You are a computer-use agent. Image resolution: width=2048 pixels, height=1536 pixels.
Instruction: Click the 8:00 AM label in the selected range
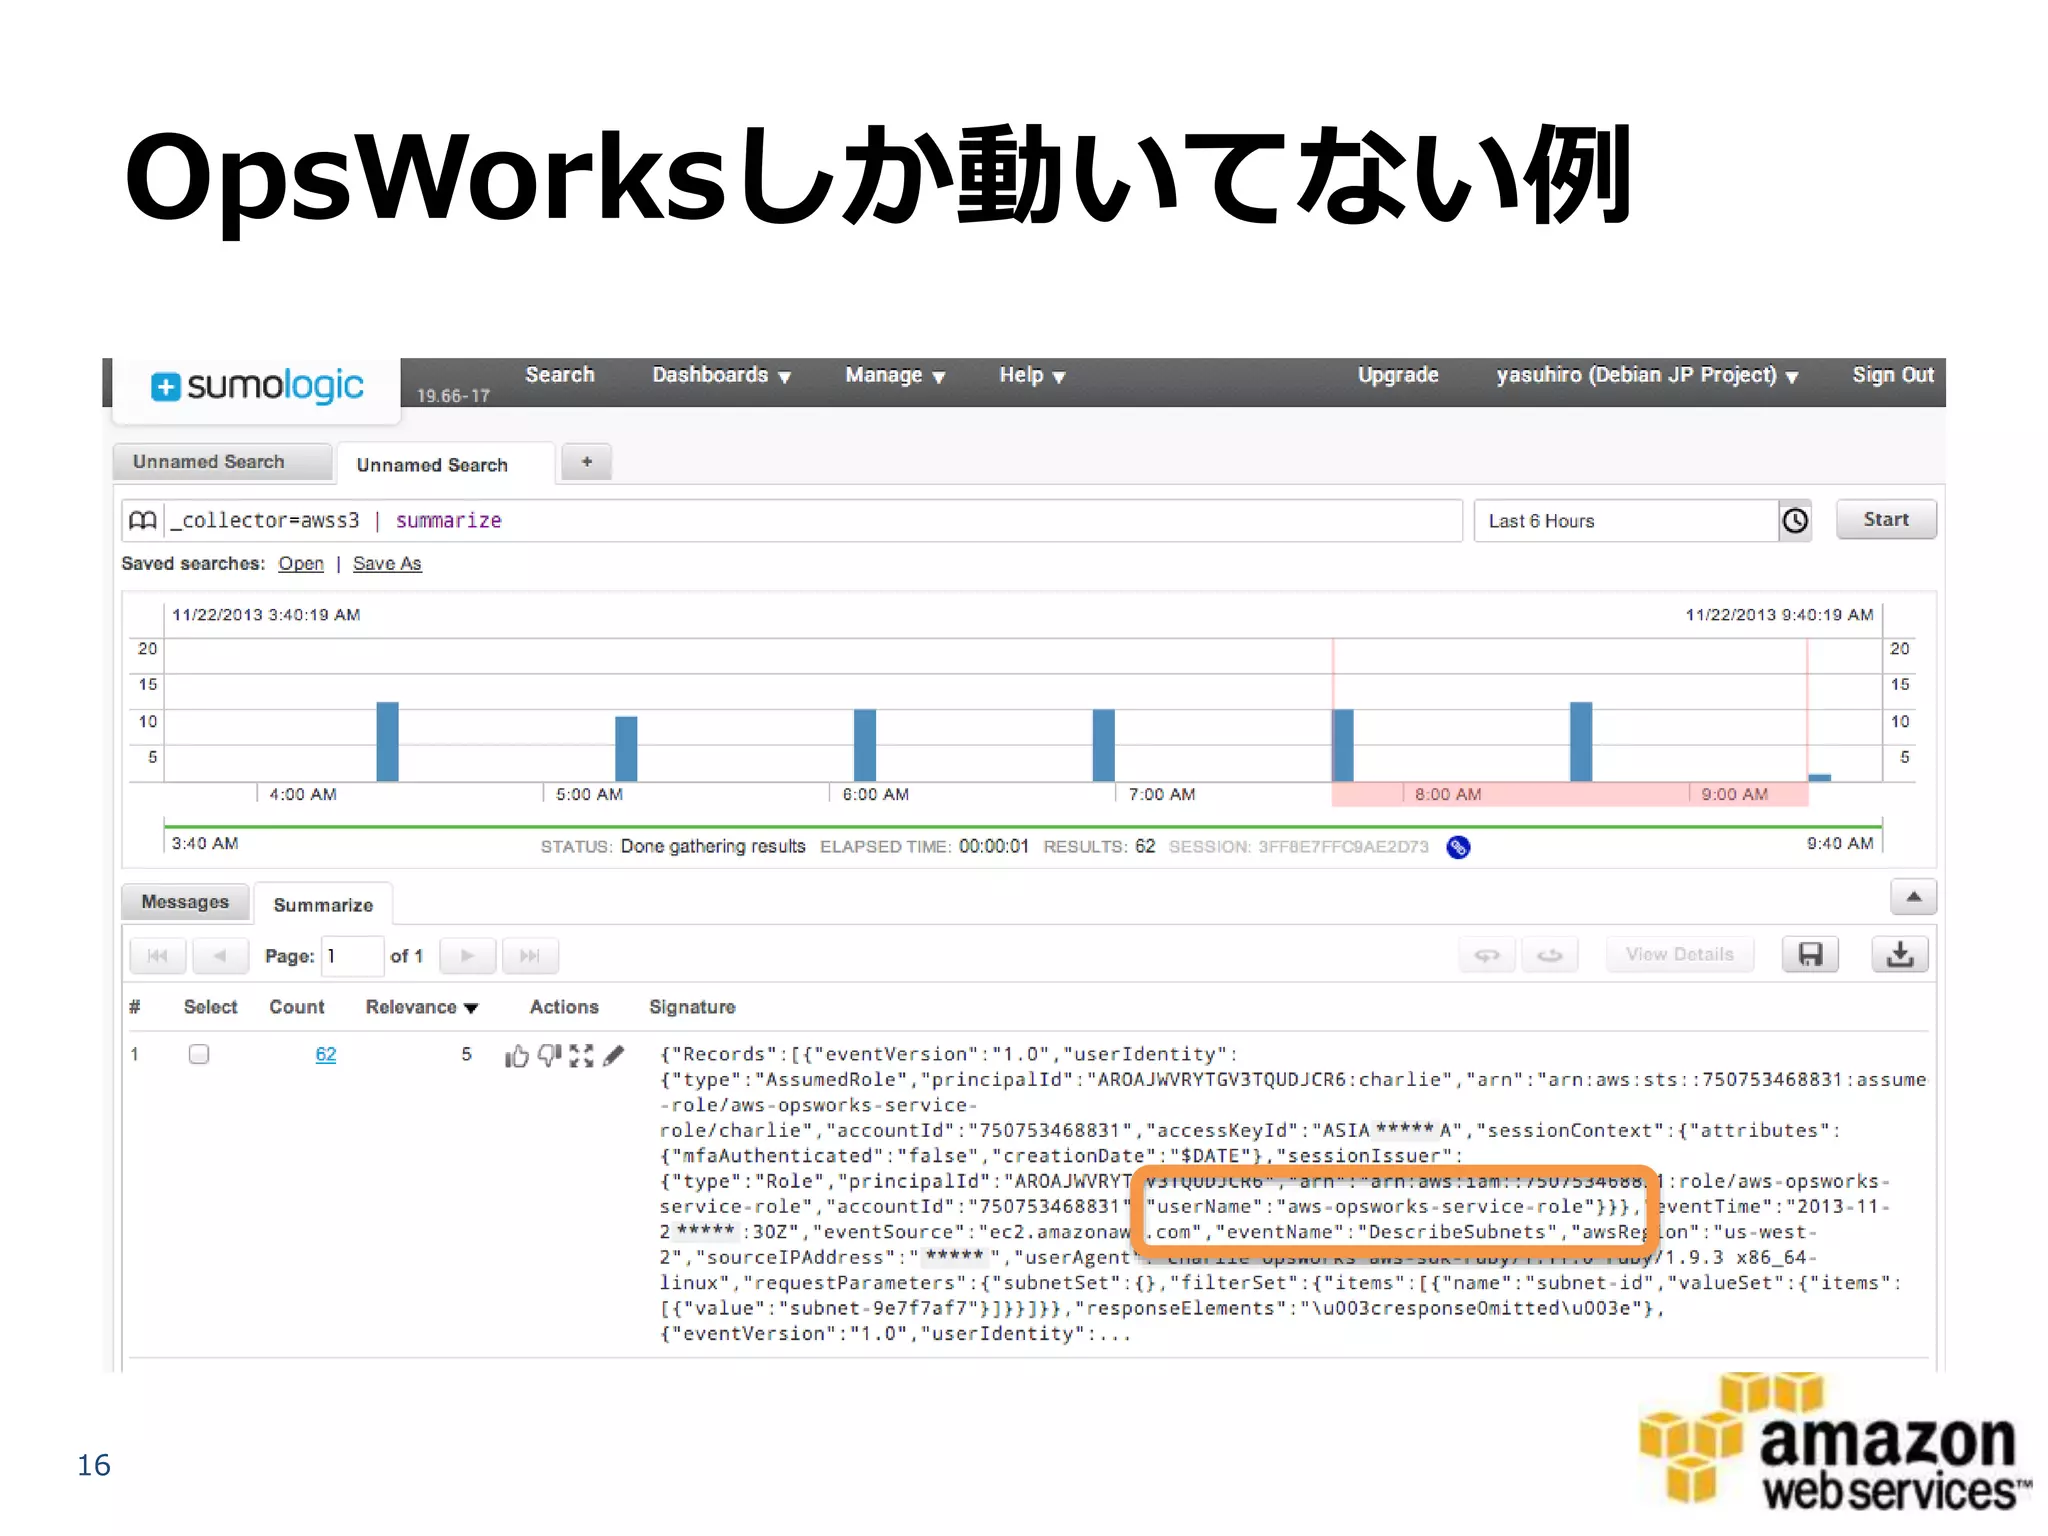tap(1448, 795)
